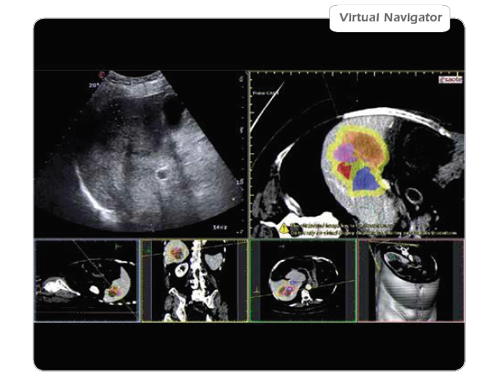Click the red probe orientation marker

point(102,74)
